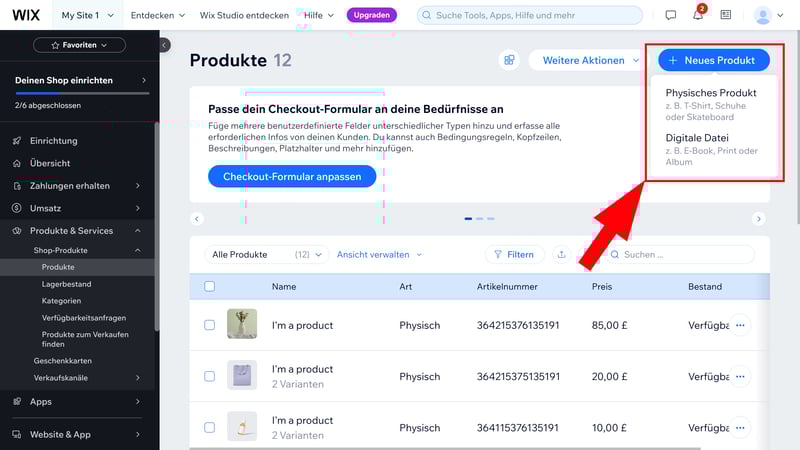Open the My Site 1 site switcher
This screenshot has width=800, height=450.
point(87,16)
